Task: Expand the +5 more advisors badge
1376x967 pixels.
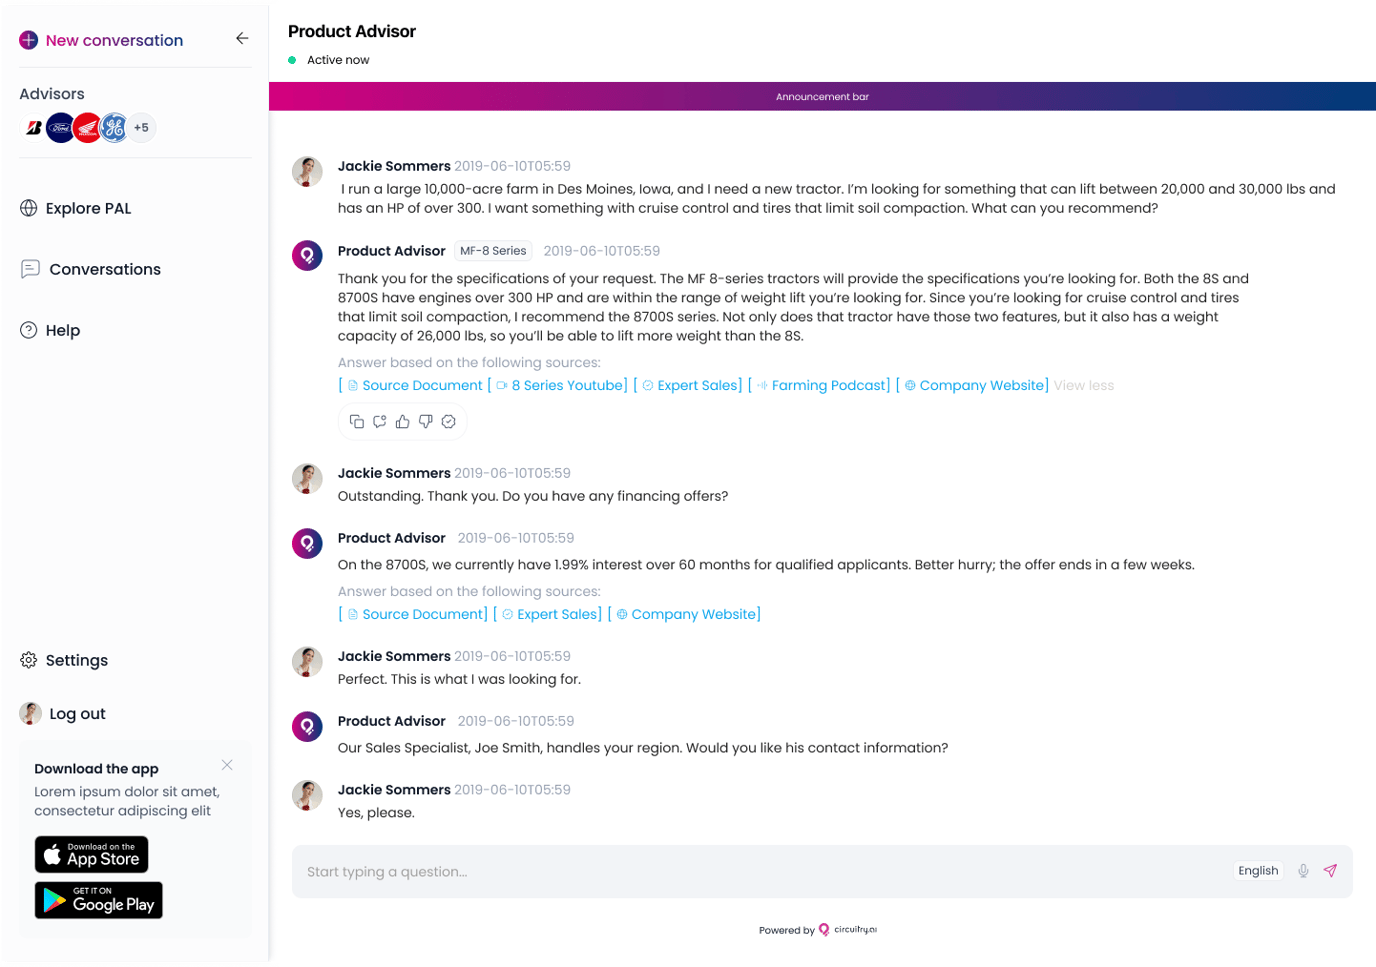Action: 142,128
